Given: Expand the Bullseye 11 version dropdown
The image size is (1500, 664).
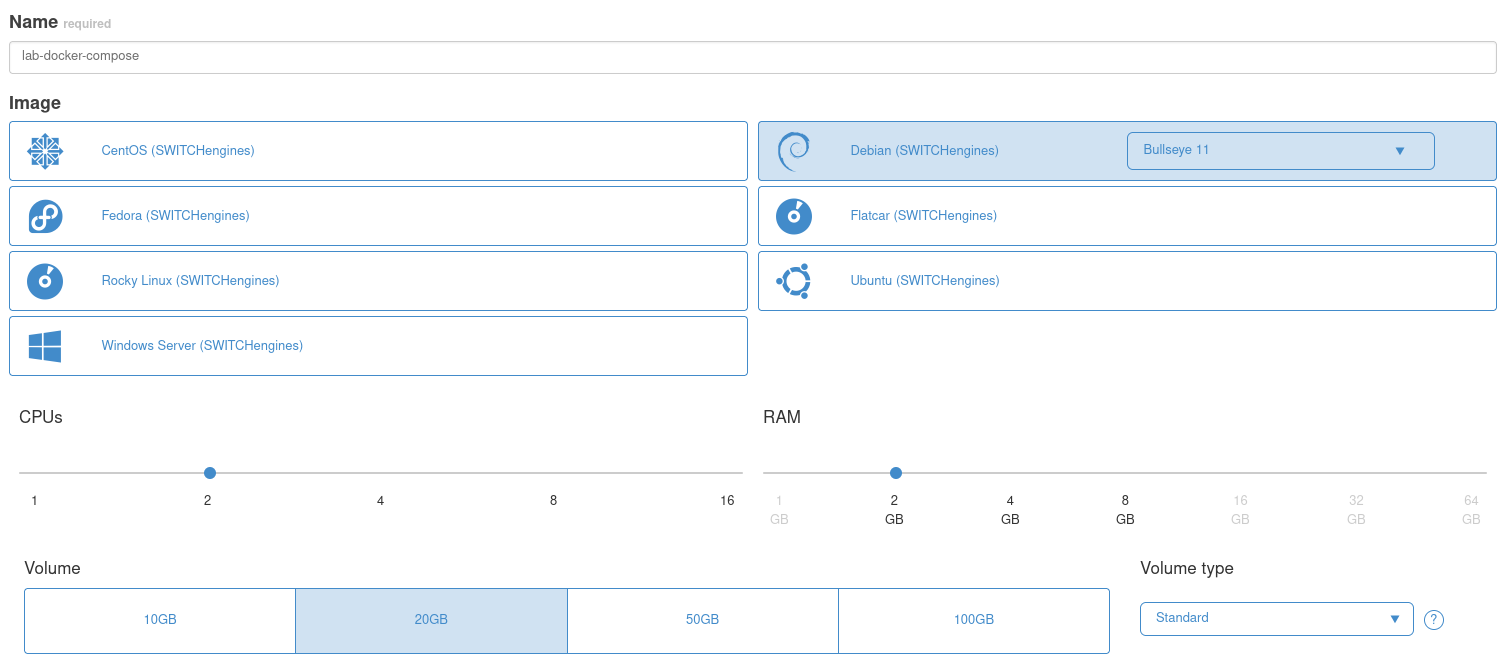Looking at the screenshot, I should pyautogui.click(x=1280, y=151).
